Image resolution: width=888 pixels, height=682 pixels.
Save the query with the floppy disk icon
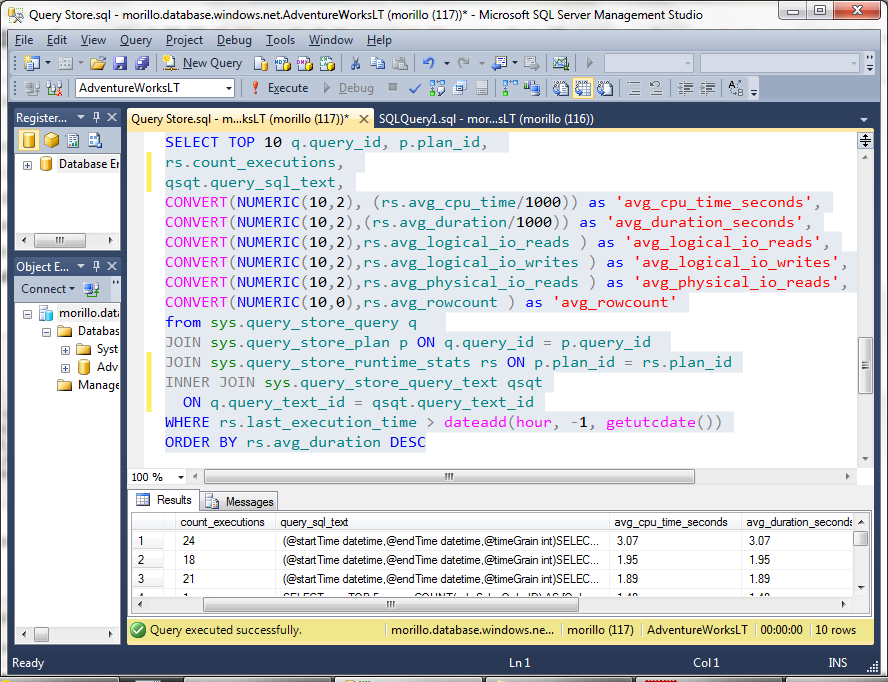point(120,63)
